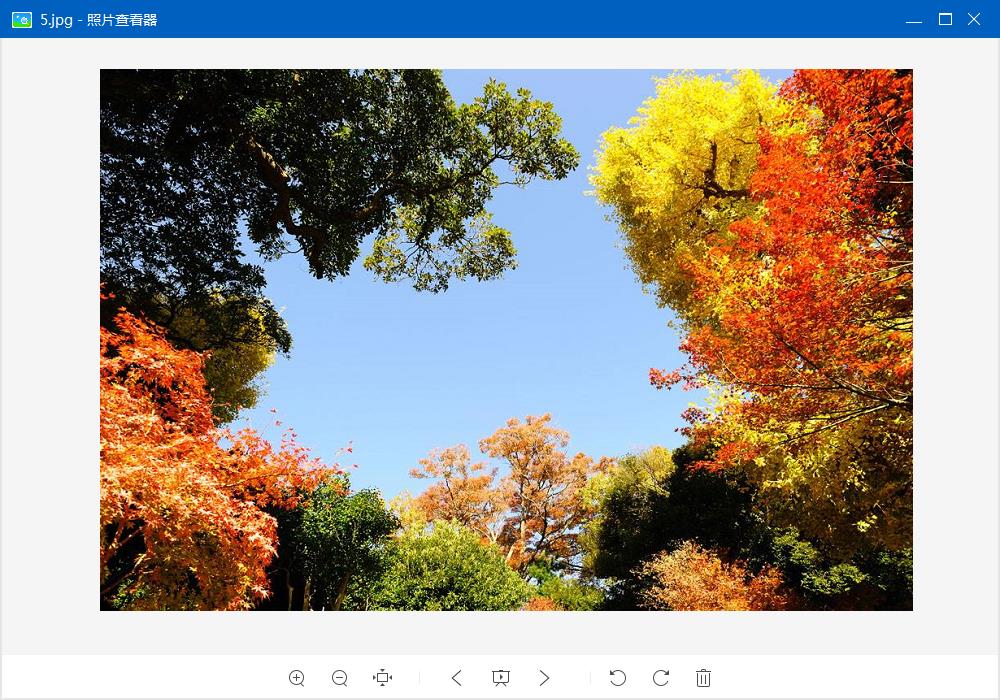Go to previous photo arrow
This screenshot has height=700, width=1000.
pyautogui.click(x=457, y=678)
